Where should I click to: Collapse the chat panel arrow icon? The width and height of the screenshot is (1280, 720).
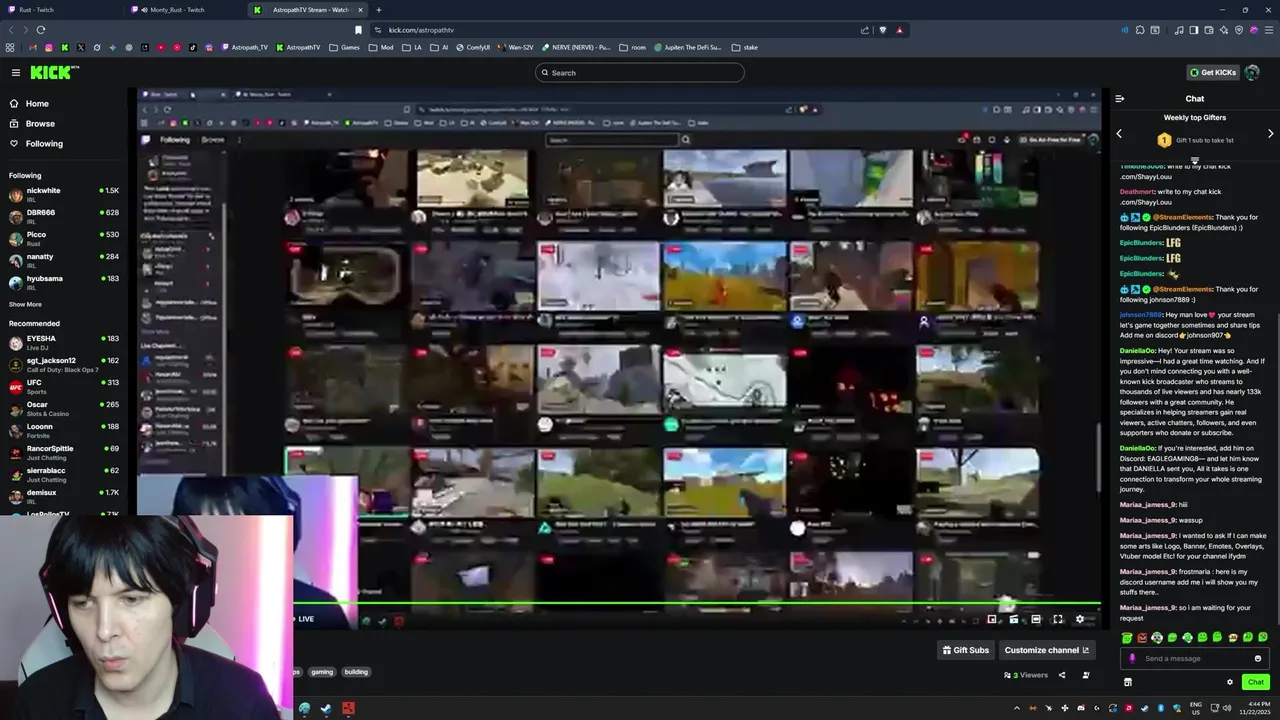tap(1119, 98)
